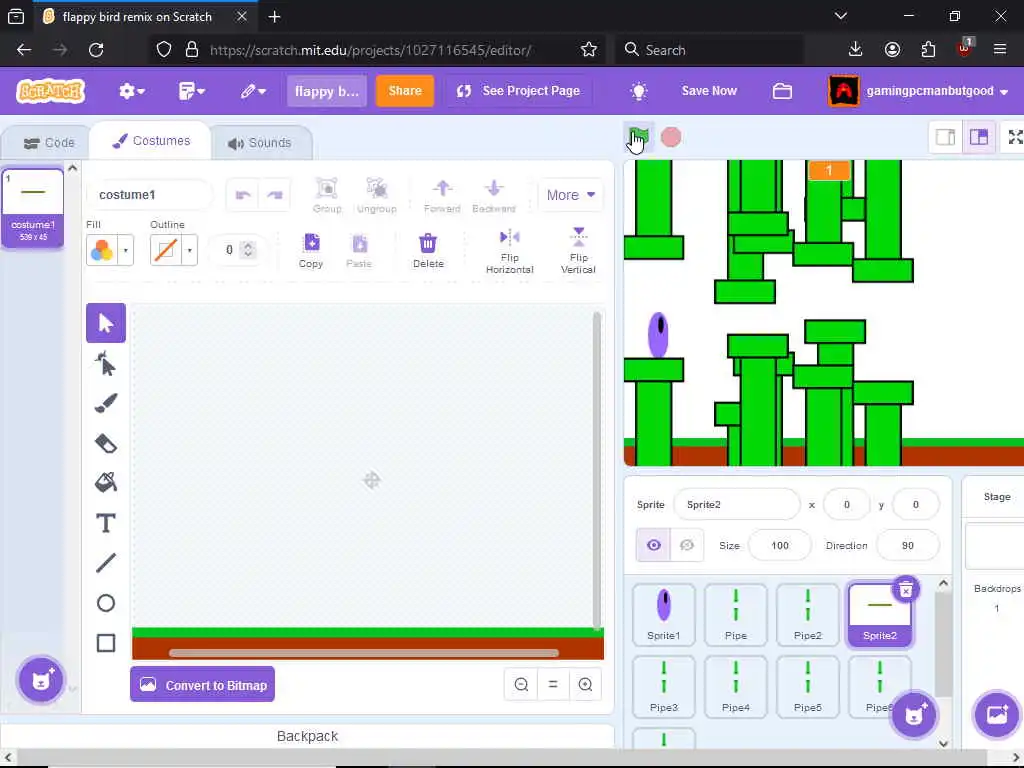Screen dimensions: 1024x768
Task: Open the File menu dropdown
Action: (192, 91)
